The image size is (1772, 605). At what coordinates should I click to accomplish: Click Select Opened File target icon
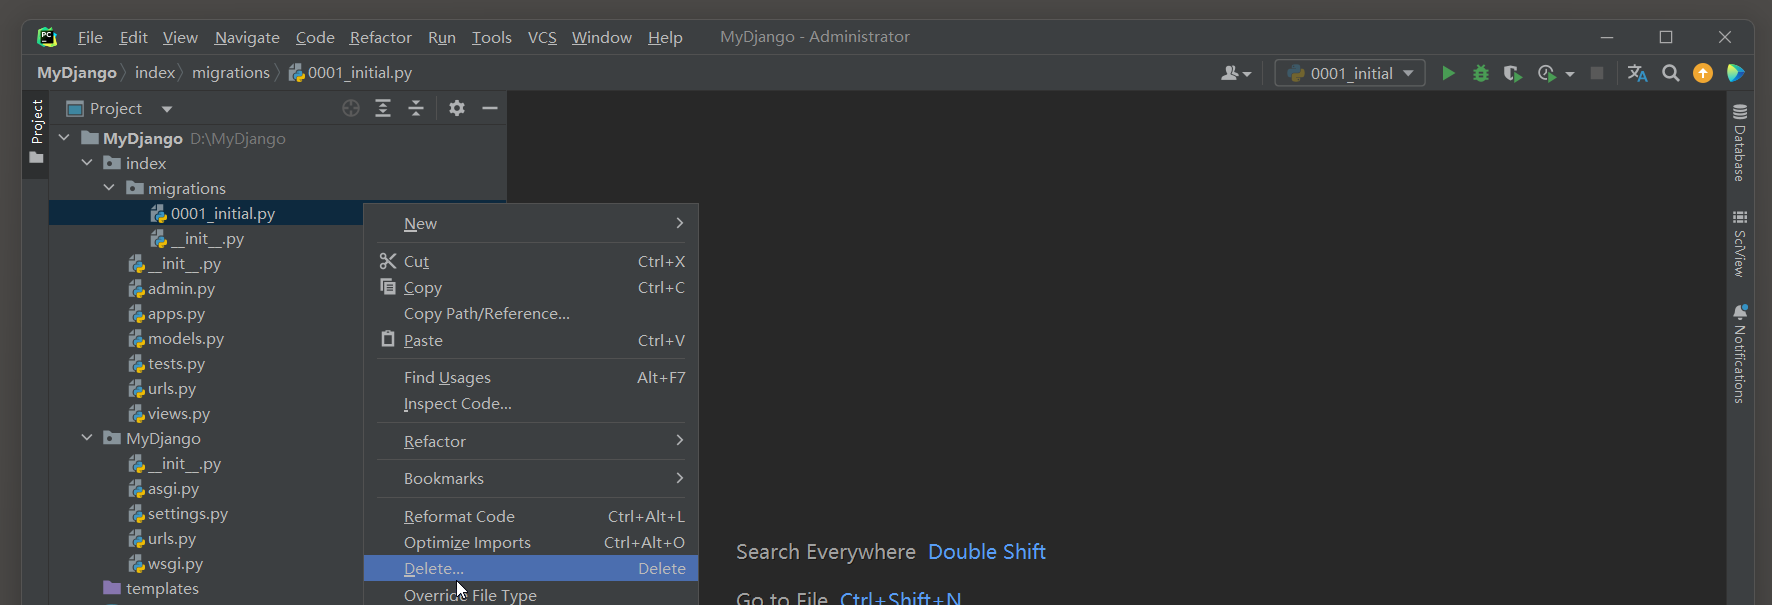[351, 108]
